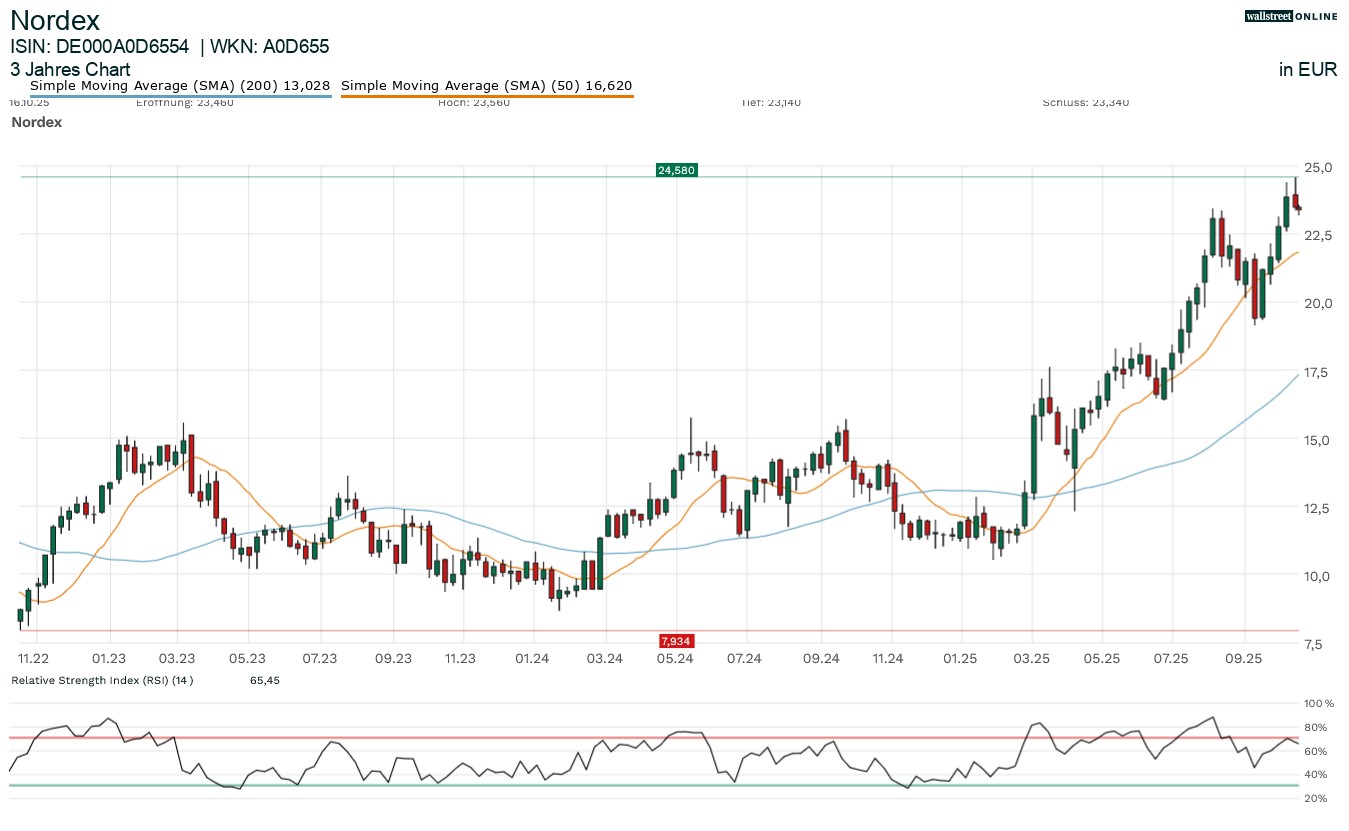Viewport: 1349px width, 831px height.
Task: Toggle the SMA (200) legend entry
Action: pyautogui.click(x=178, y=86)
